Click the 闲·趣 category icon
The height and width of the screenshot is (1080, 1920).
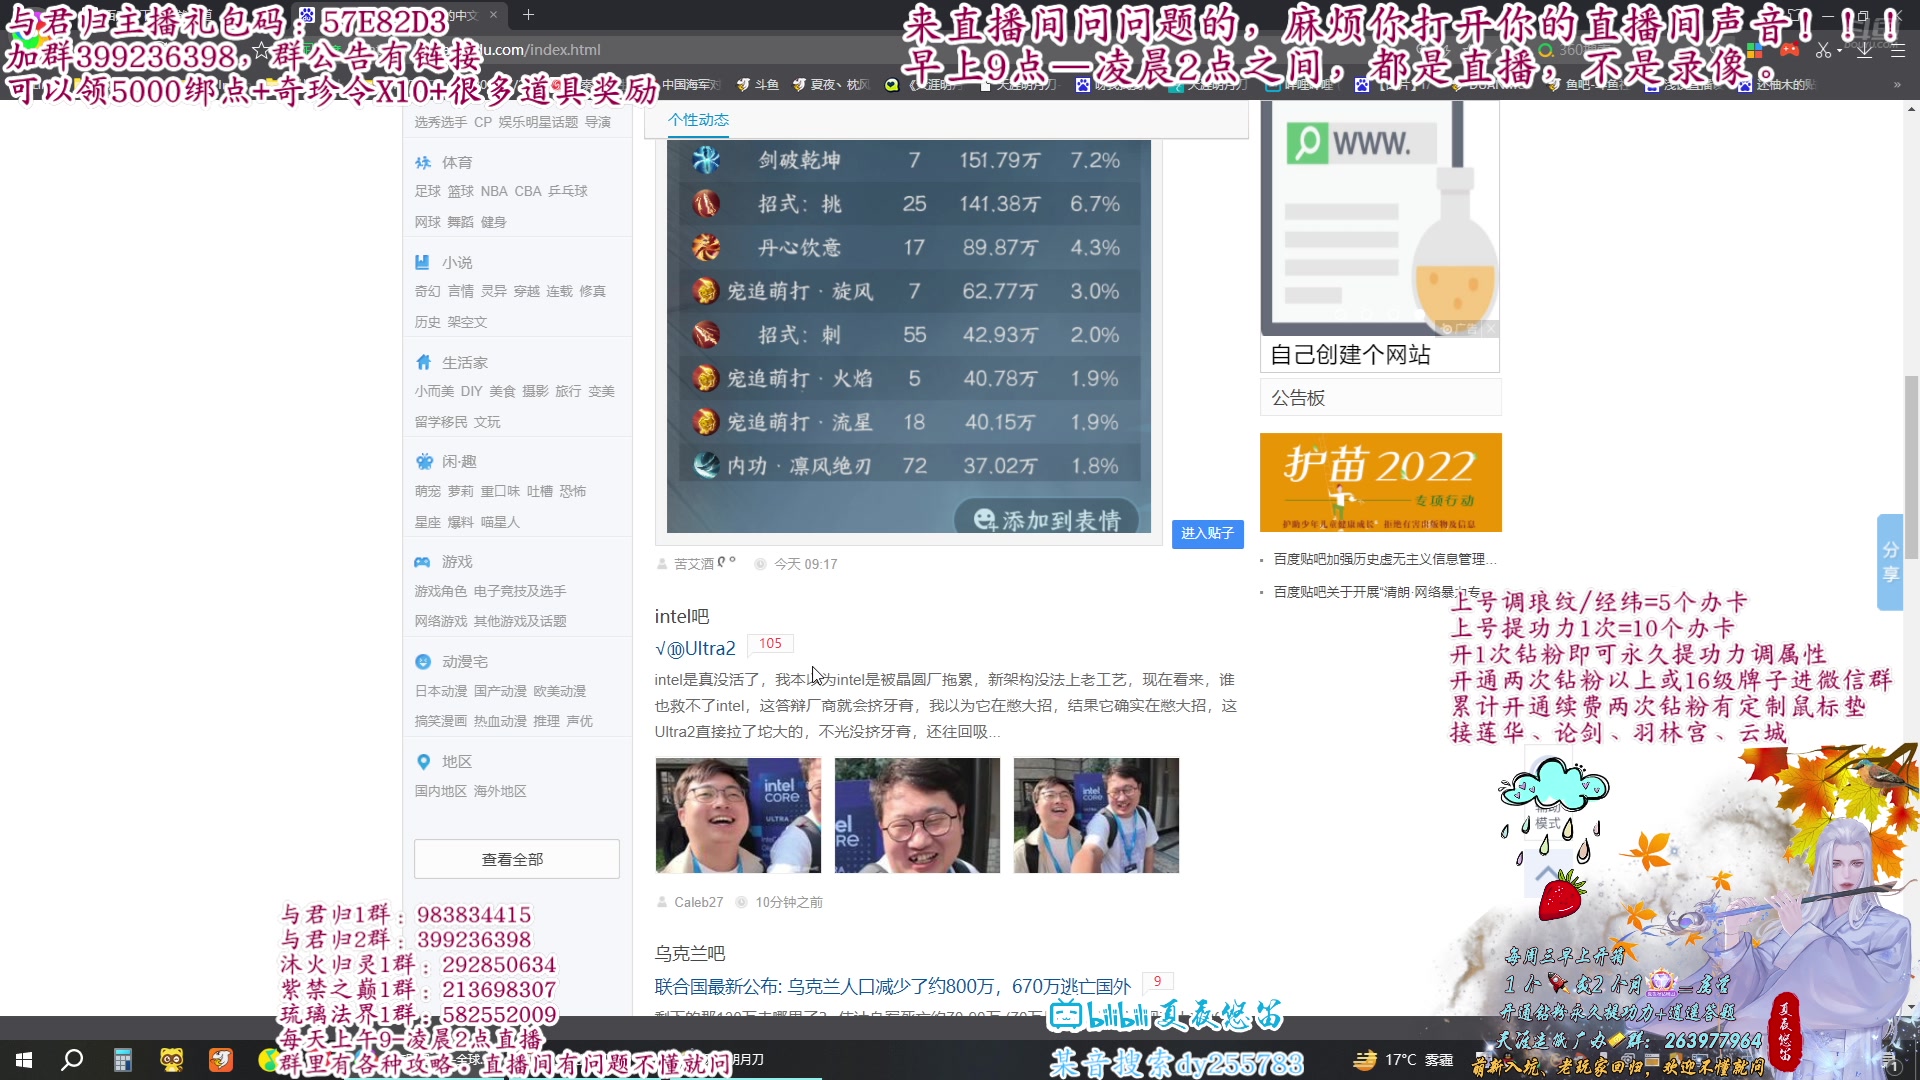(423, 461)
